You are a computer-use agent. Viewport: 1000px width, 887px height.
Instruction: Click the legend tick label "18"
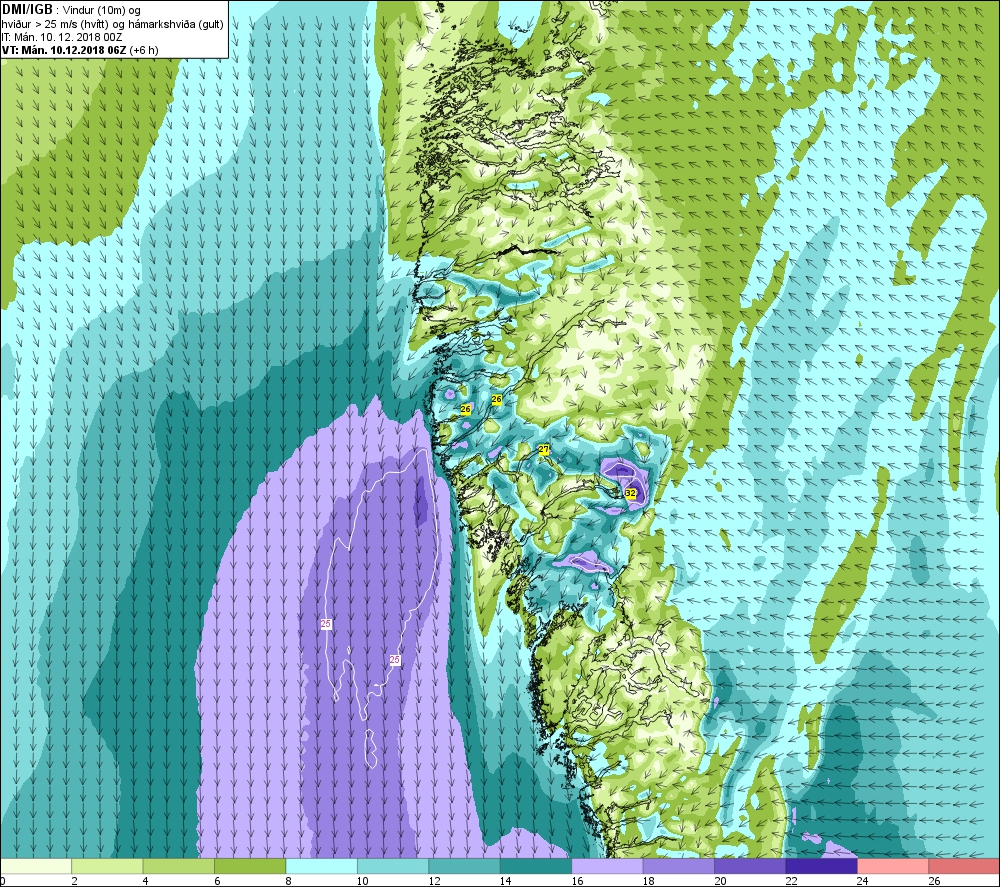[x=648, y=881]
